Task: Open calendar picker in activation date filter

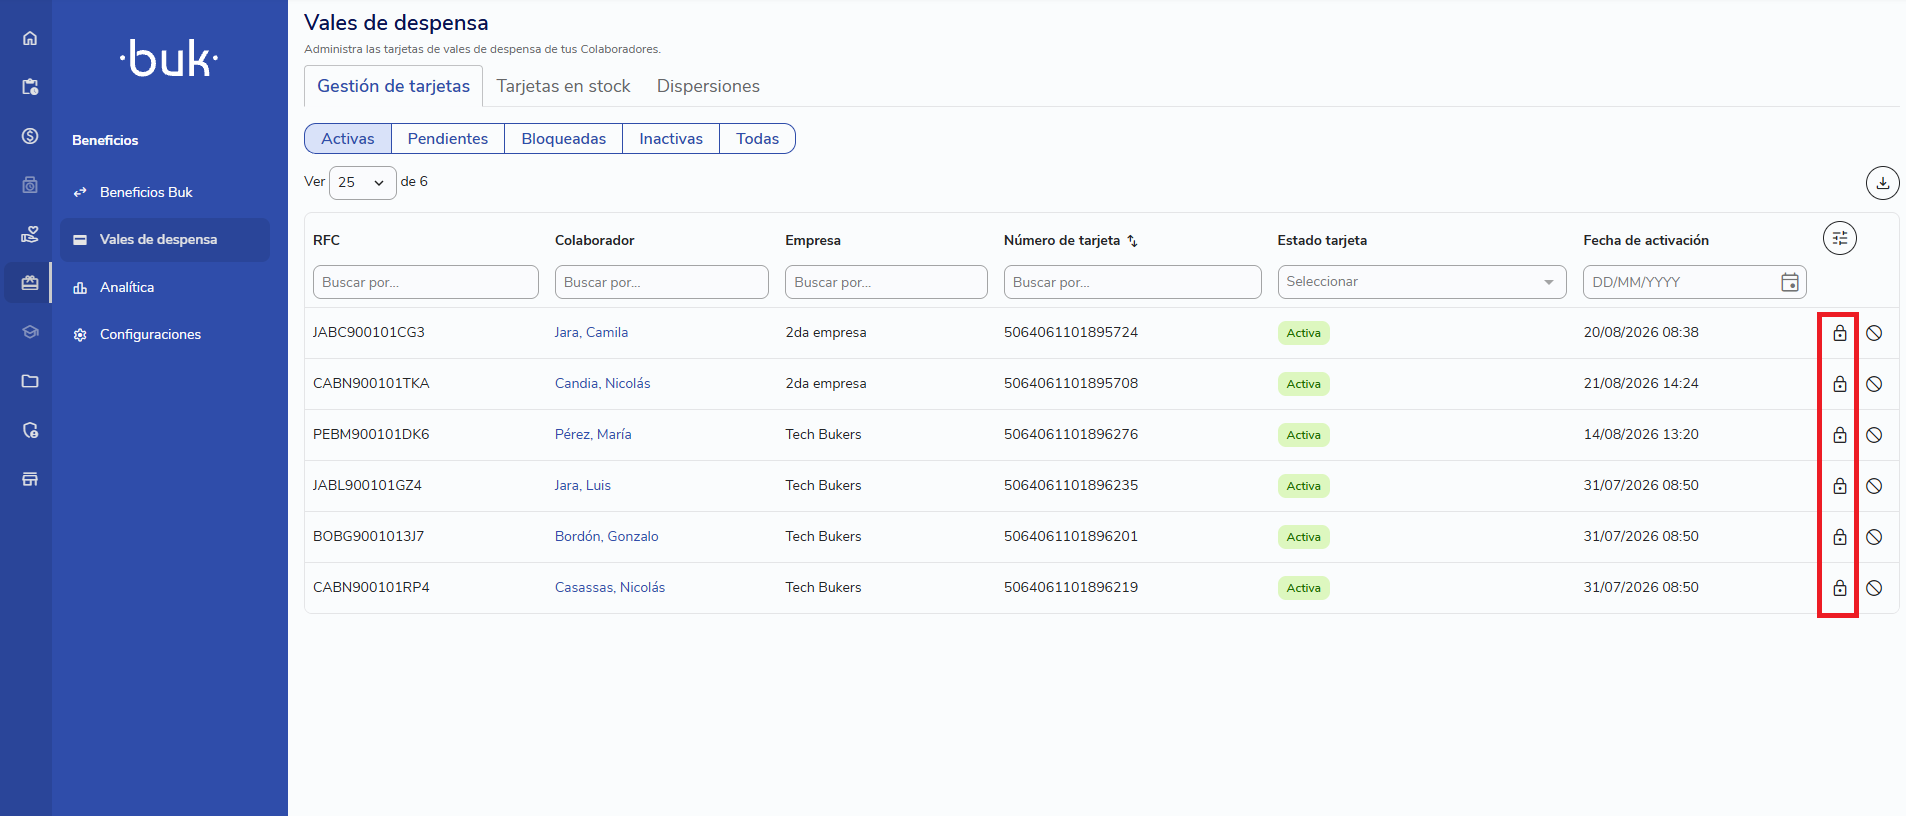Action: click(1790, 282)
